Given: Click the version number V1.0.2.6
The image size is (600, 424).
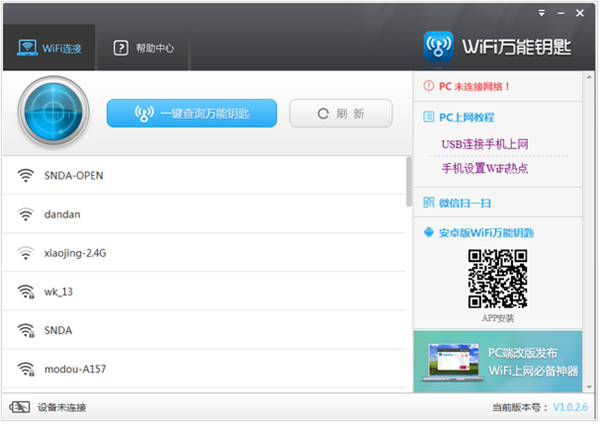Looking at the screenshot, I should 570,407.
